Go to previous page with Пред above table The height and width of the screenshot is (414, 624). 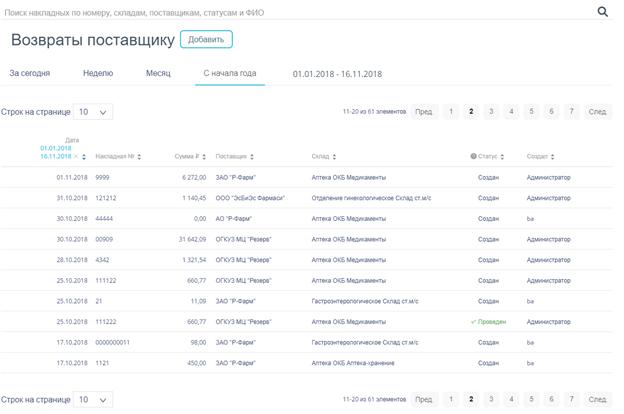click(423, 111)
